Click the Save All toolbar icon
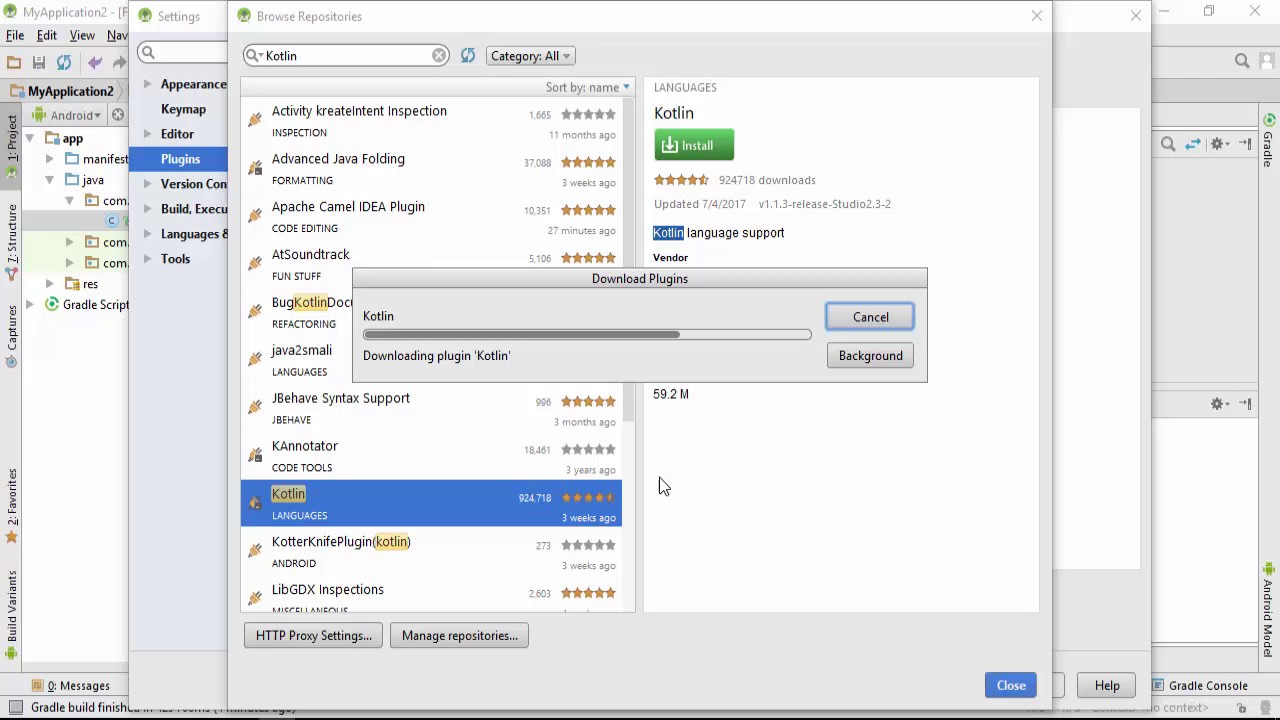1280x720 pixels. [x=39, y=62]
